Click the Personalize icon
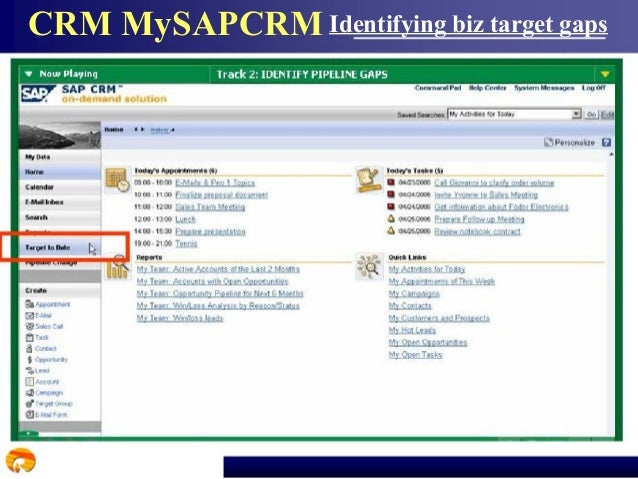 548,142
